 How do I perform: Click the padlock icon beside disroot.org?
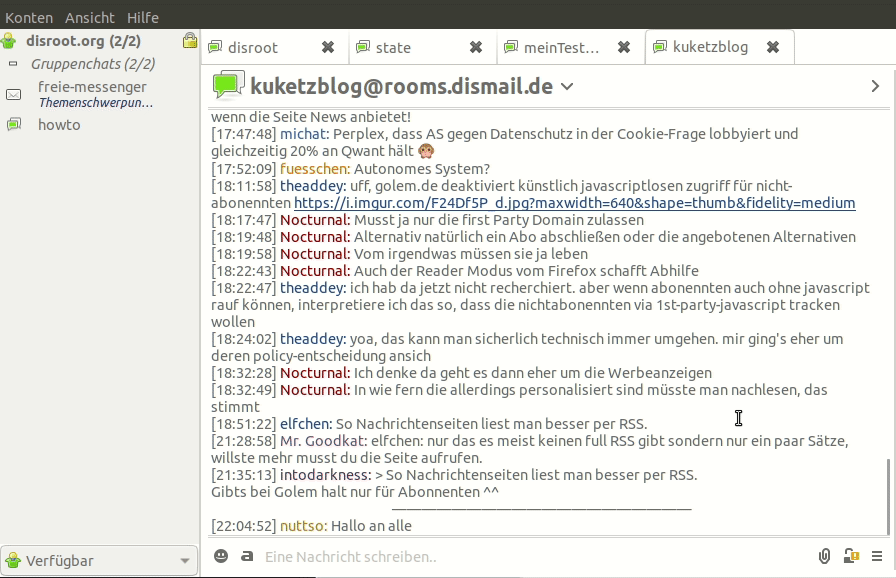pyautogui.click(x=190, y=41)
